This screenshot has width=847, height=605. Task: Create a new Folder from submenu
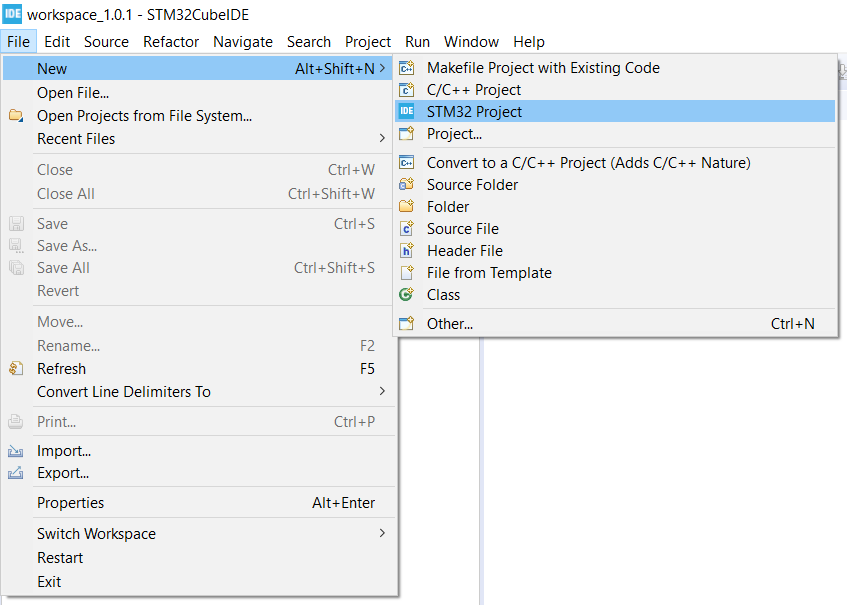[x=615, y=206]
